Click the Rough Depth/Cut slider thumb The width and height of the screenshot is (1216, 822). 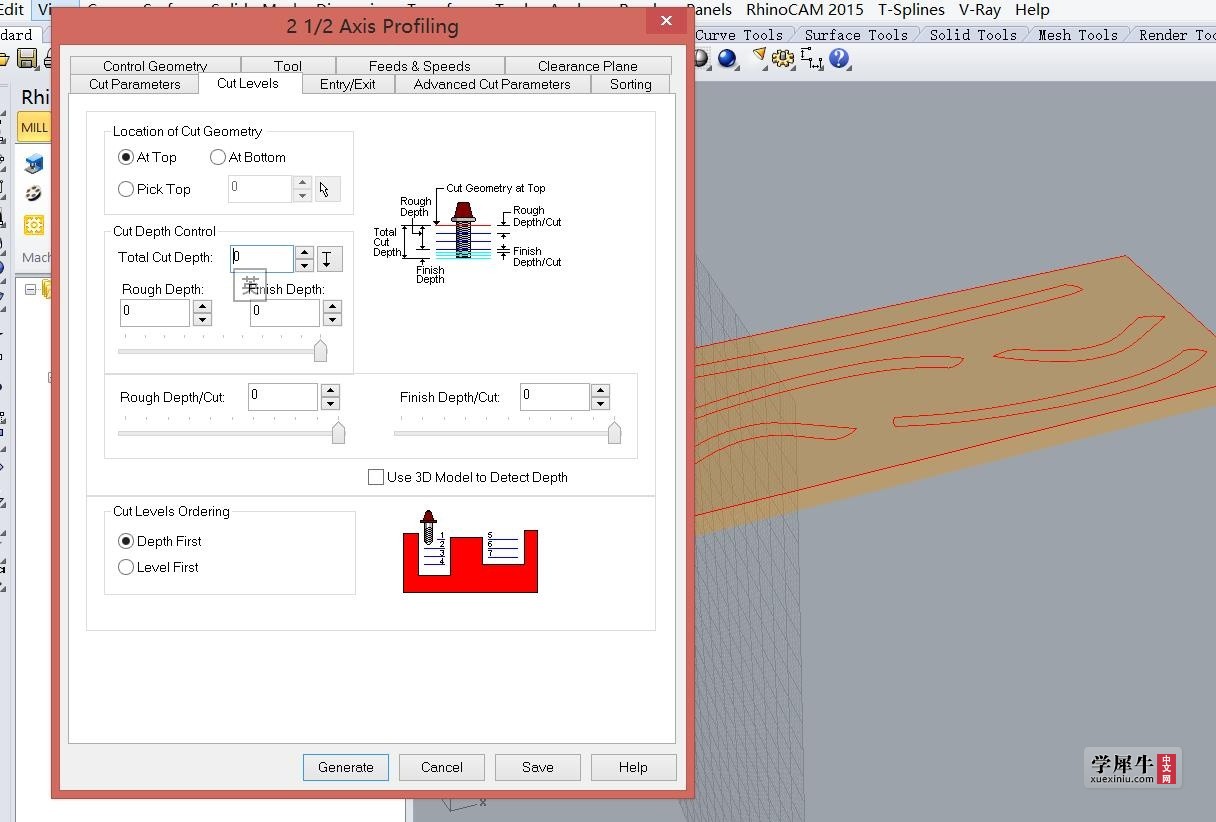[x=338, y=432]
